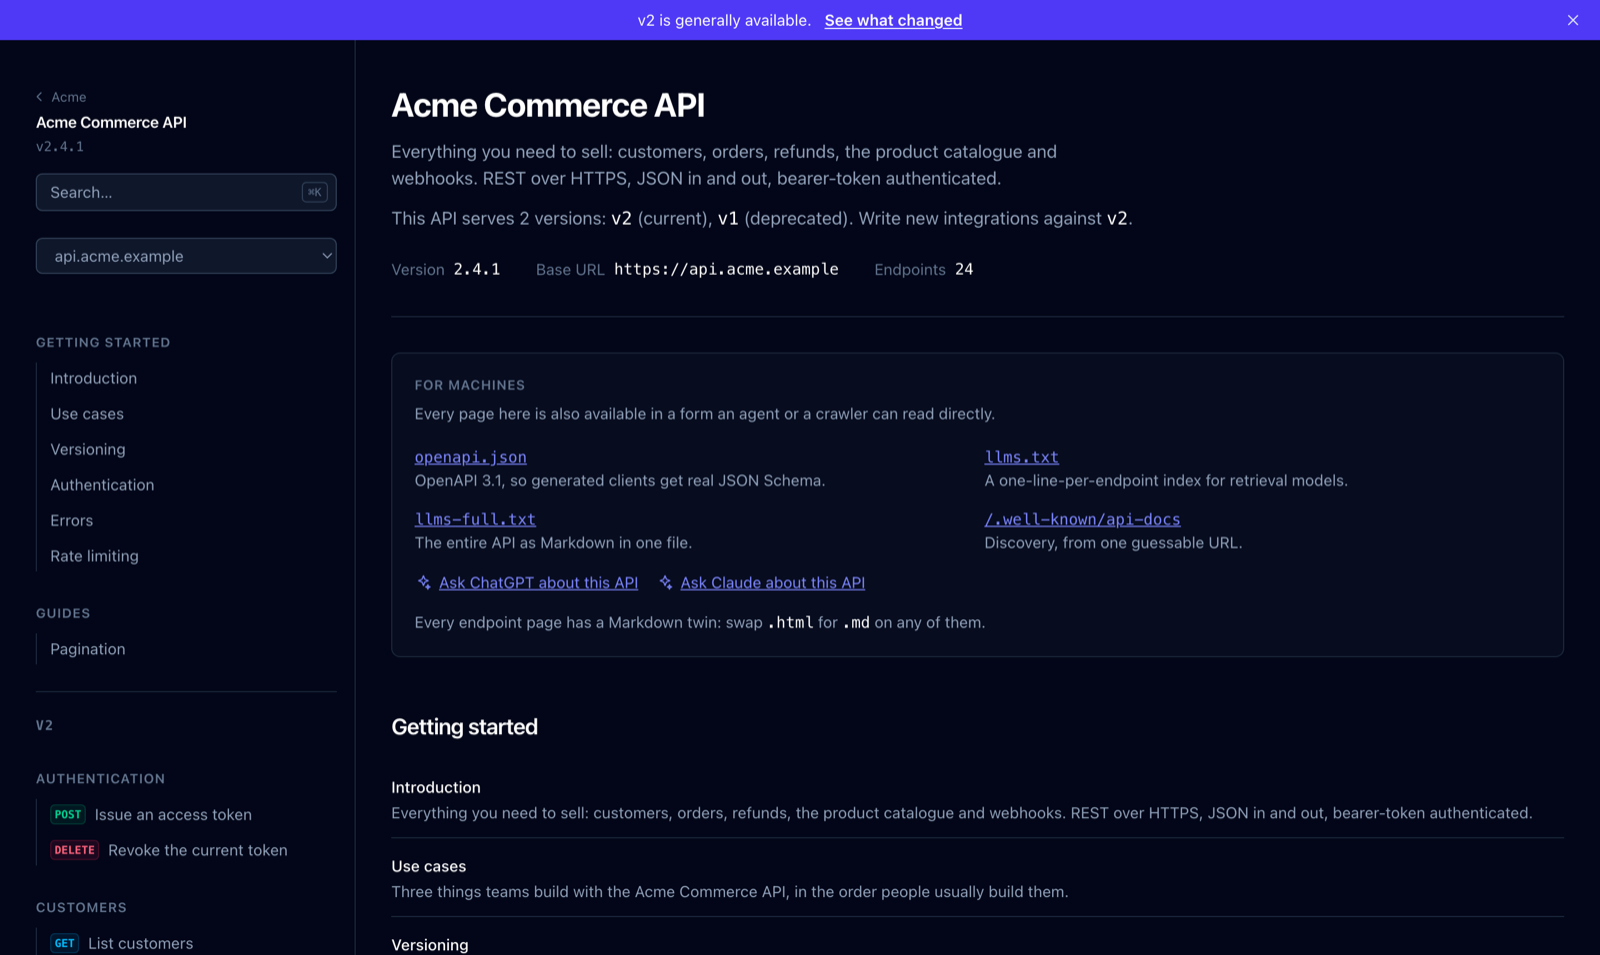The width and height of the screenshot is (1600, 955).
Task: Click the 'Getting started' section heading
Action: [464, 727]
